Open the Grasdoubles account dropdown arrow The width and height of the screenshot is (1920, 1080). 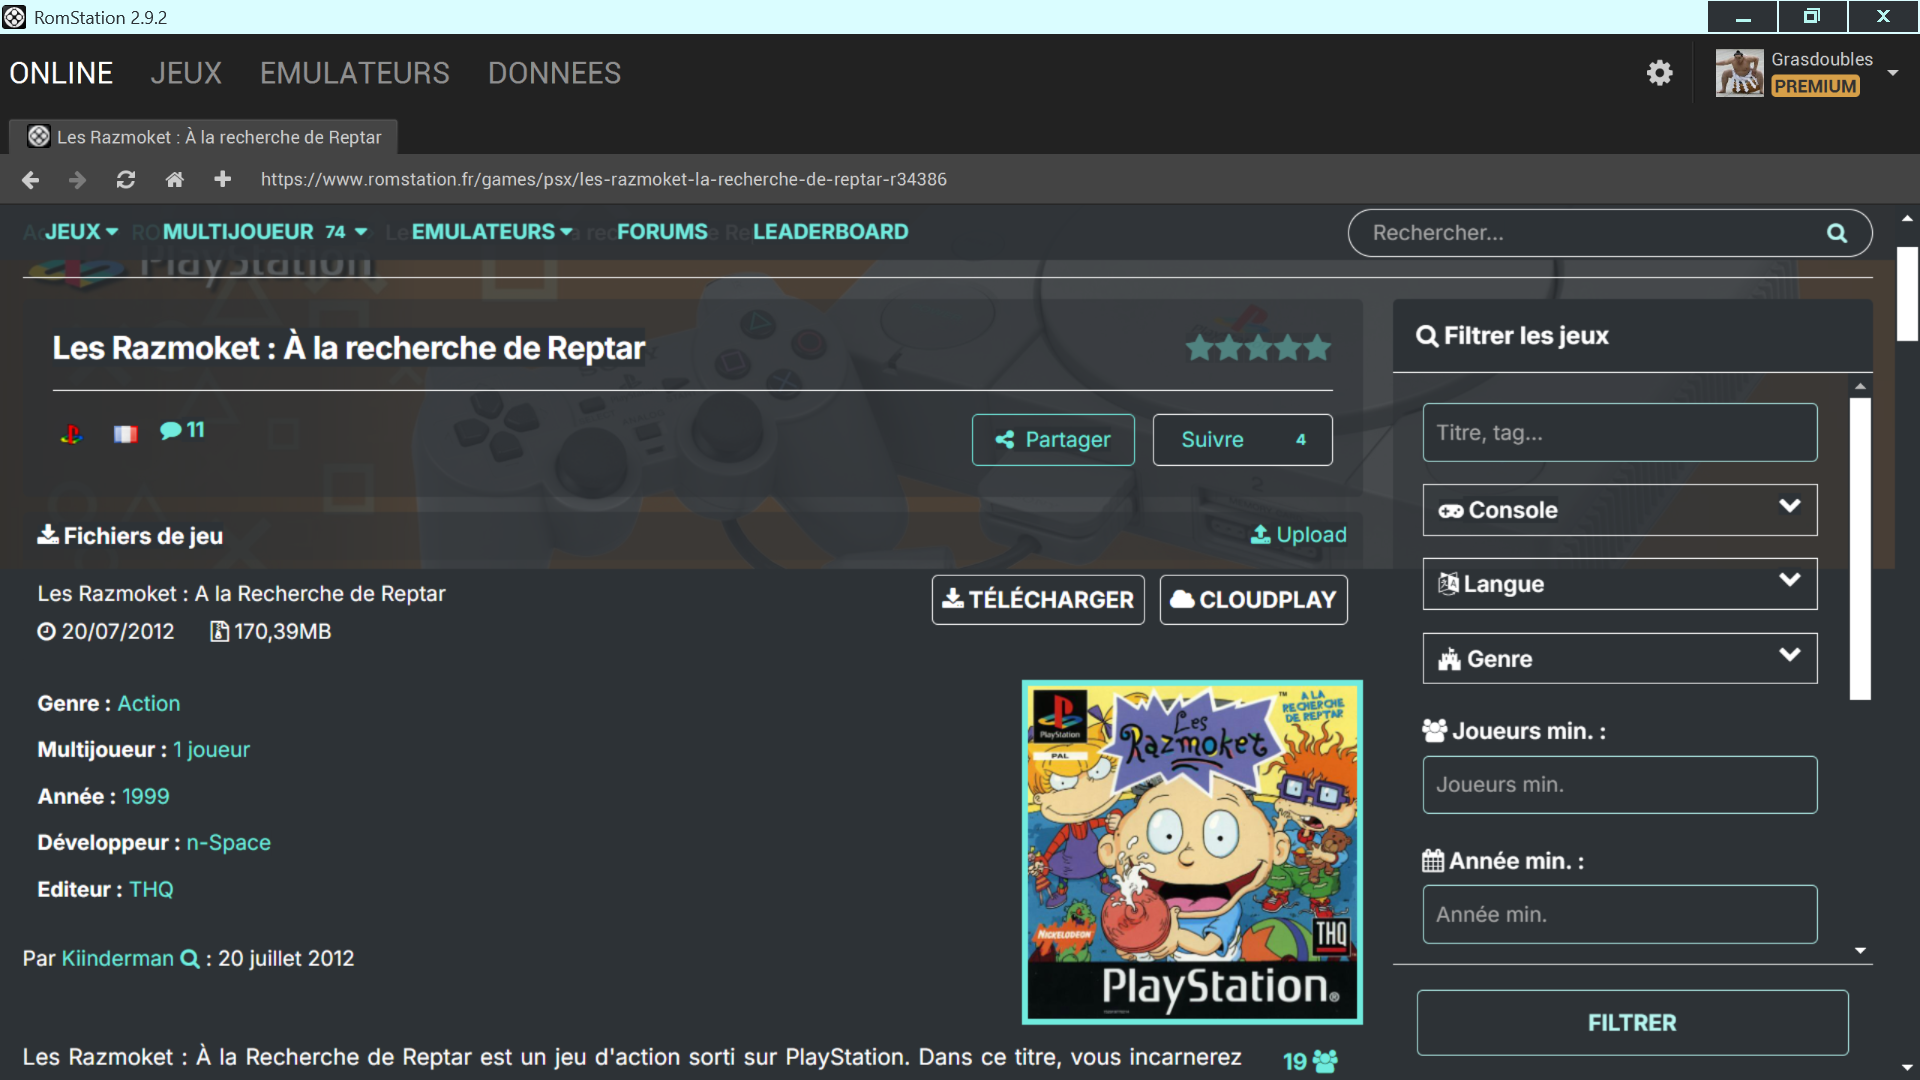pyautogui.click(x=1892, y=73)
